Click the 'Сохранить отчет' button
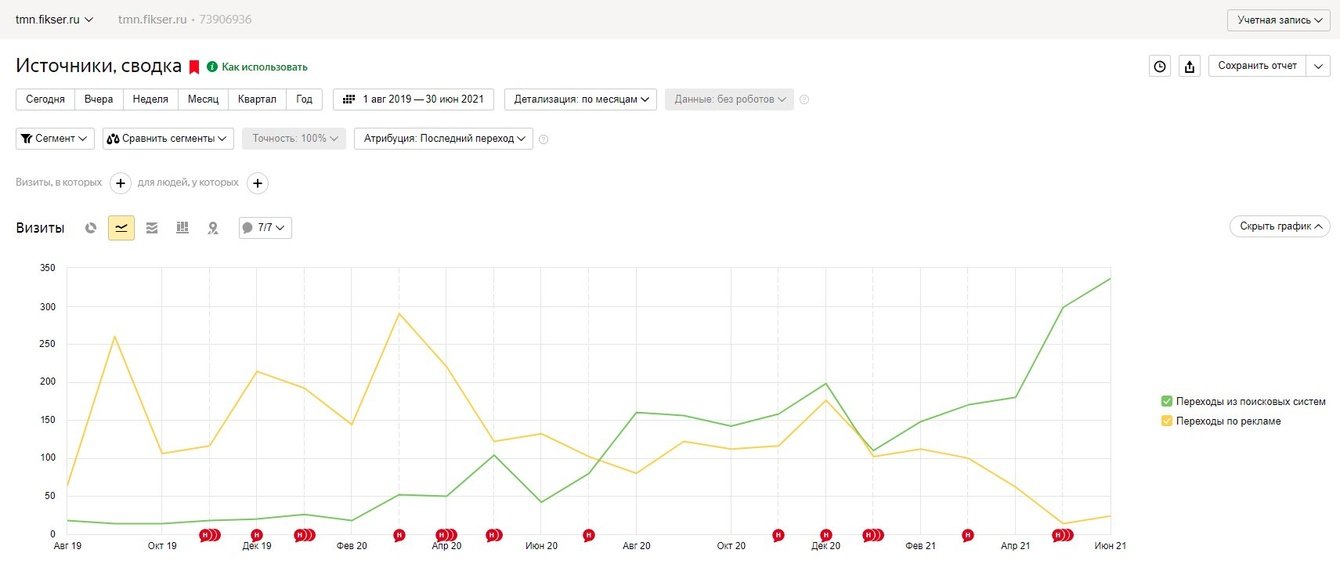The height and width of the screenshot is (564, 1340). 1257,66
